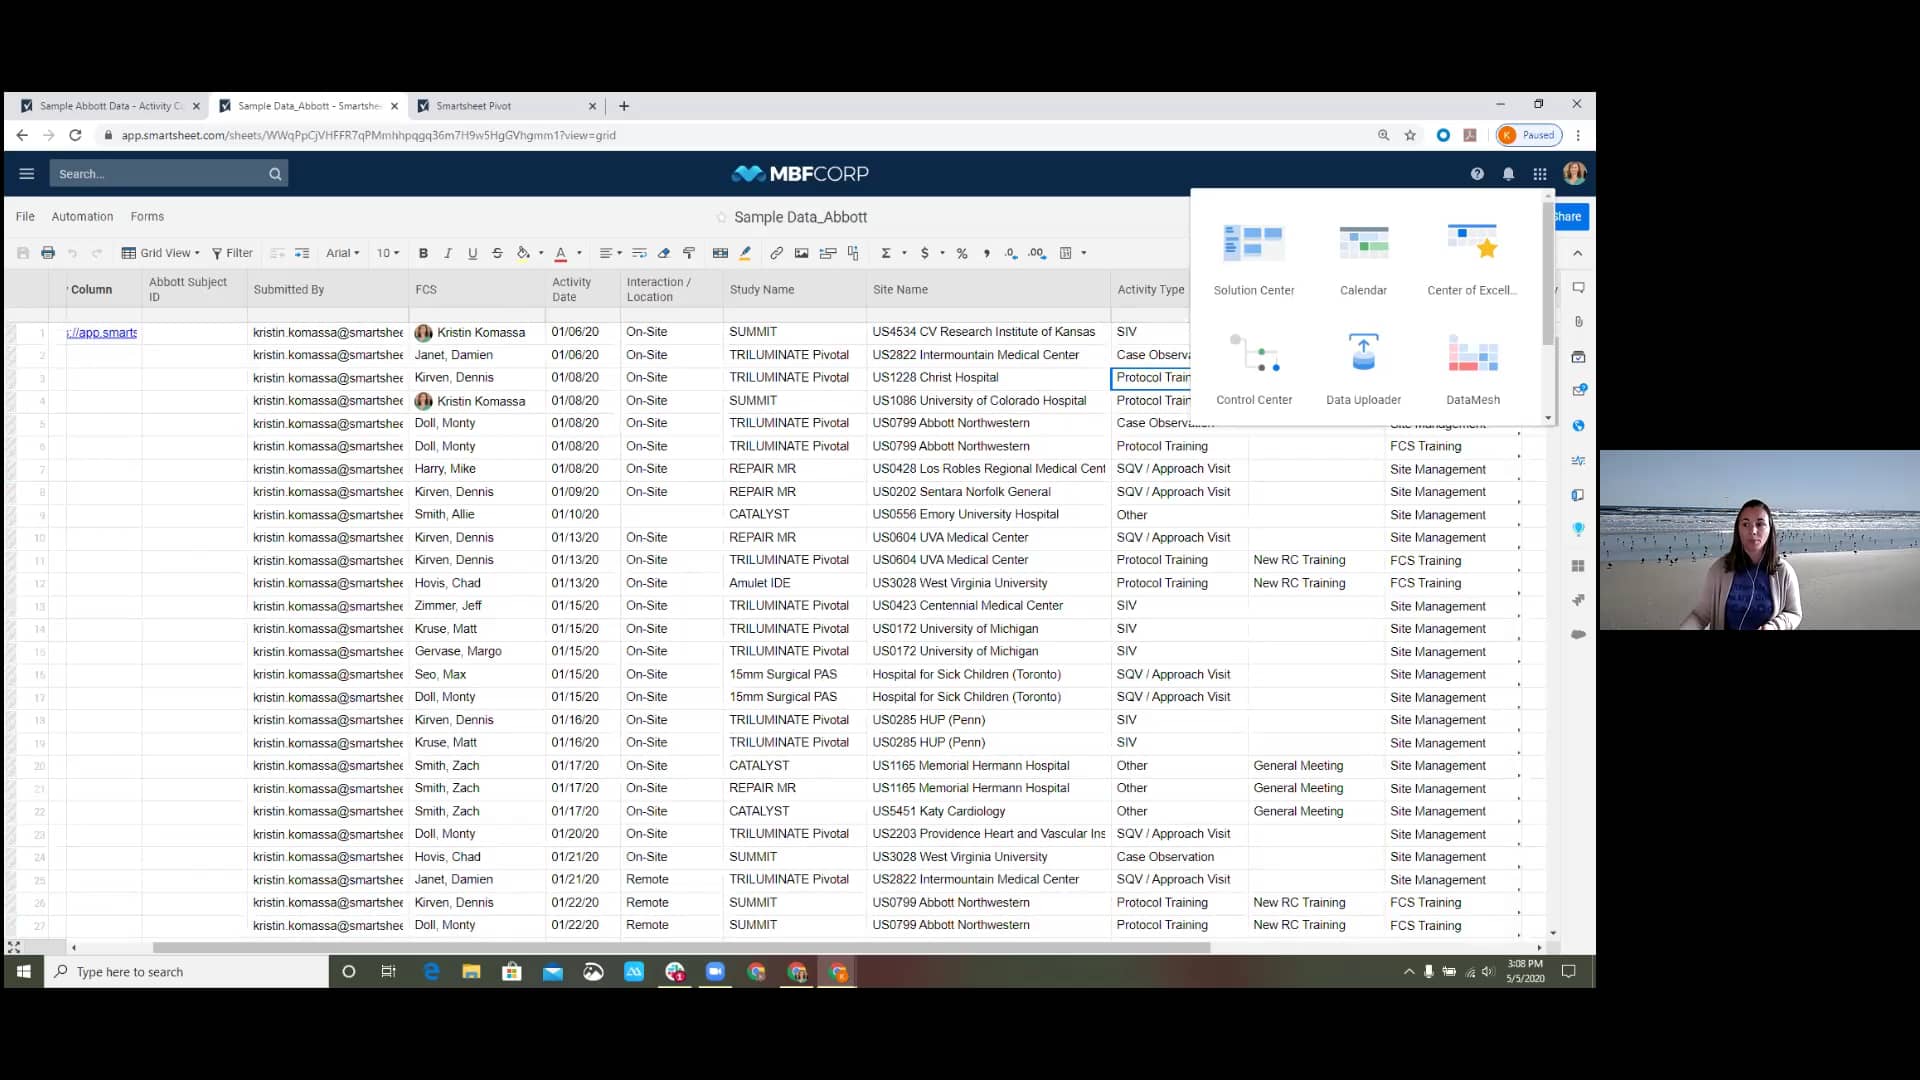Open the Smartsheet notifications bell
This screenshot has height=1080, width=1920.
coord(1508,173)
